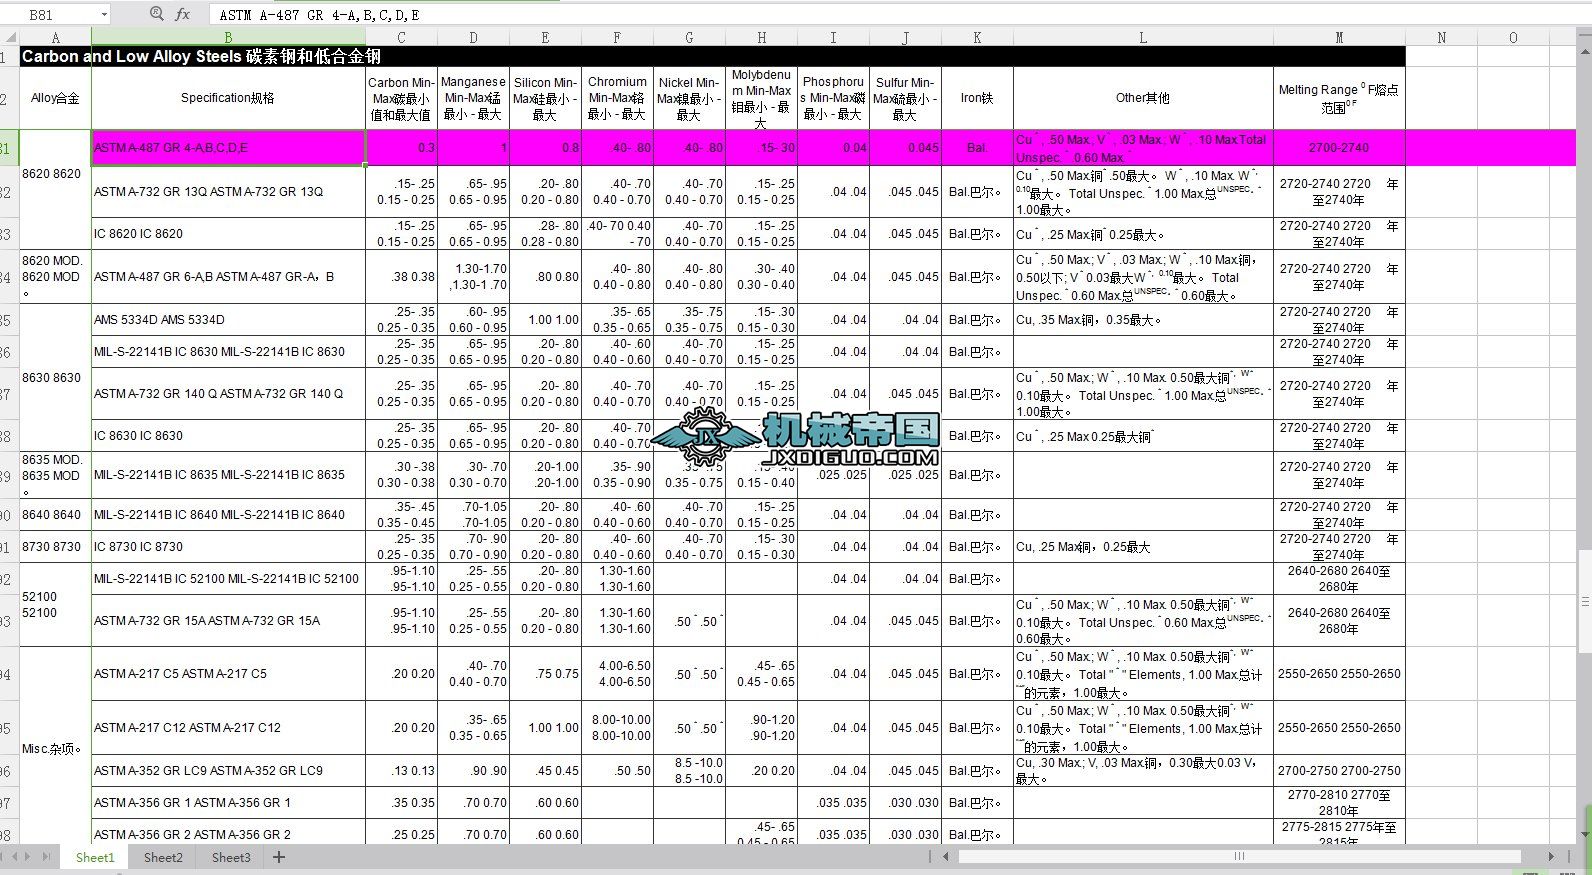Click the 'MIL-S-22141B IC 8640' specification cell
This screenshot has height=875, width=1592.
228,515
